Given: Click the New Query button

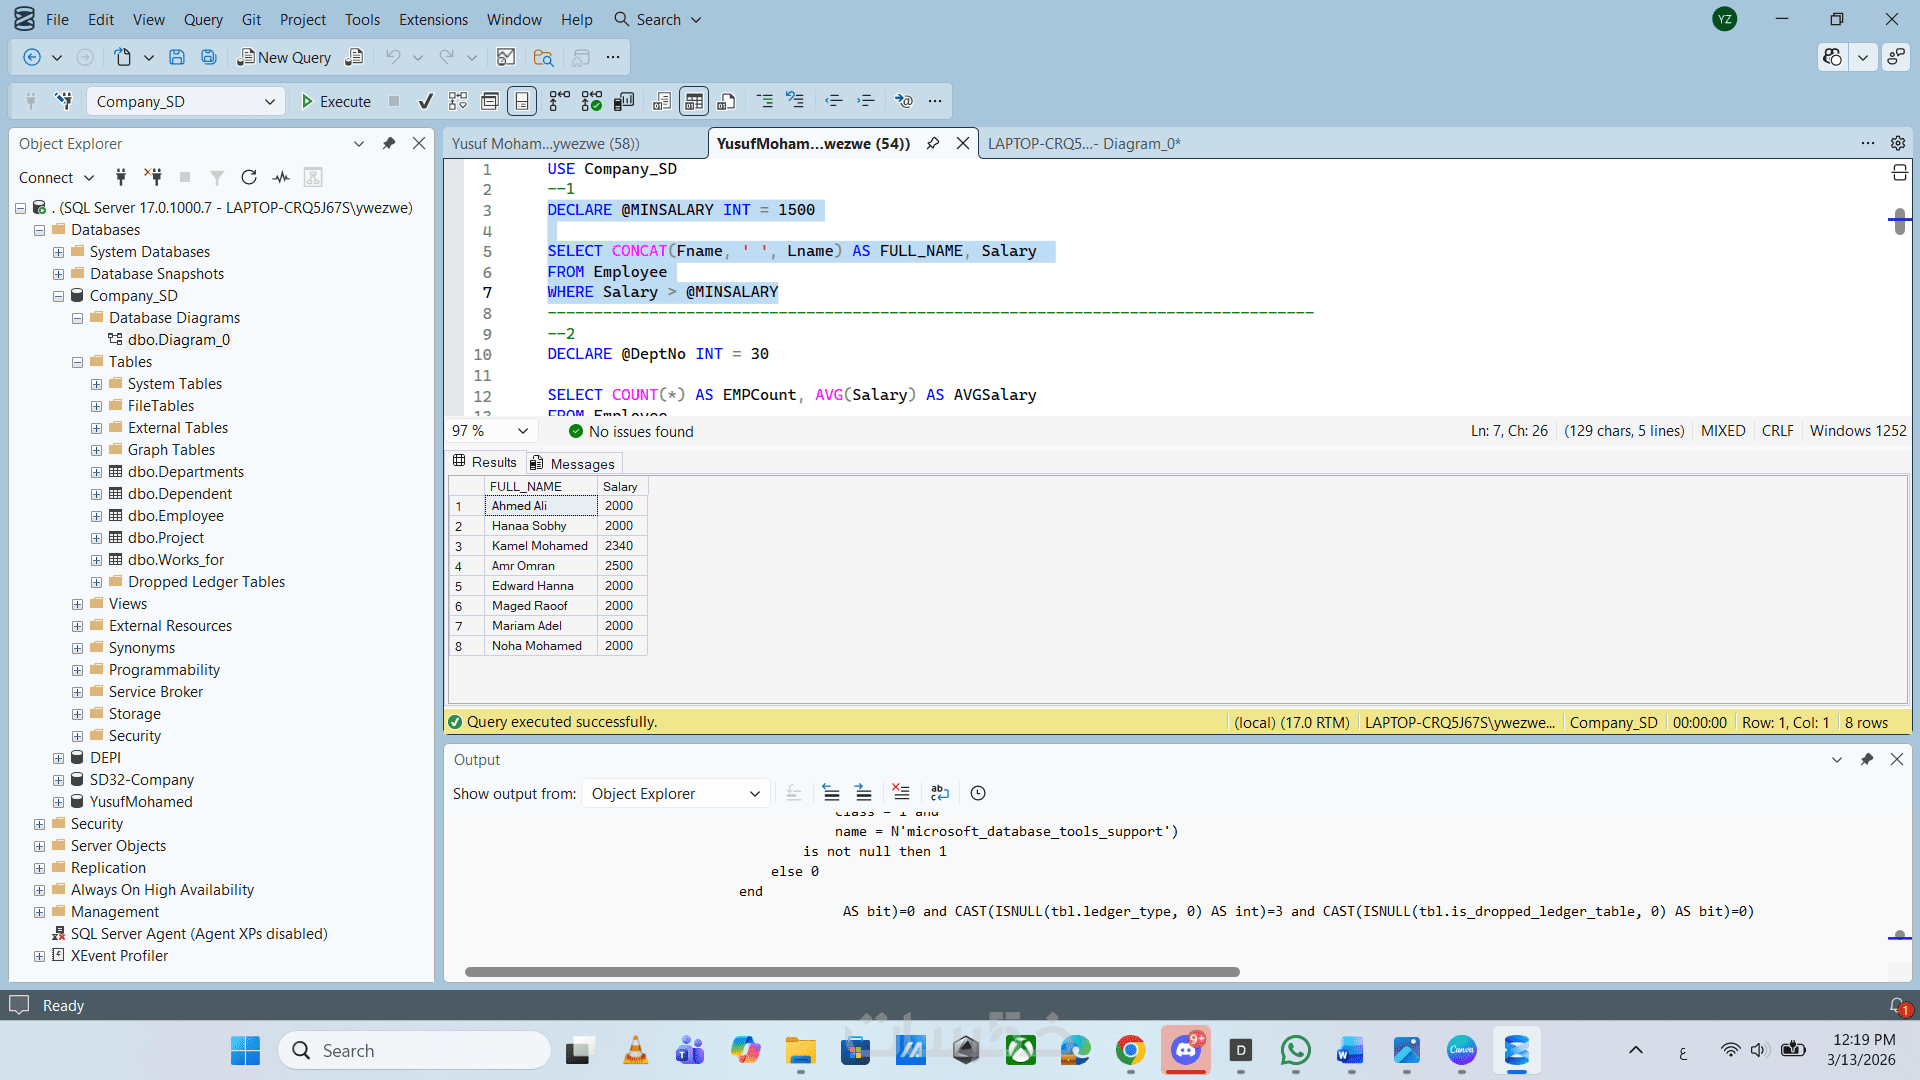Looking at the screenshot, I should (284, 57).
